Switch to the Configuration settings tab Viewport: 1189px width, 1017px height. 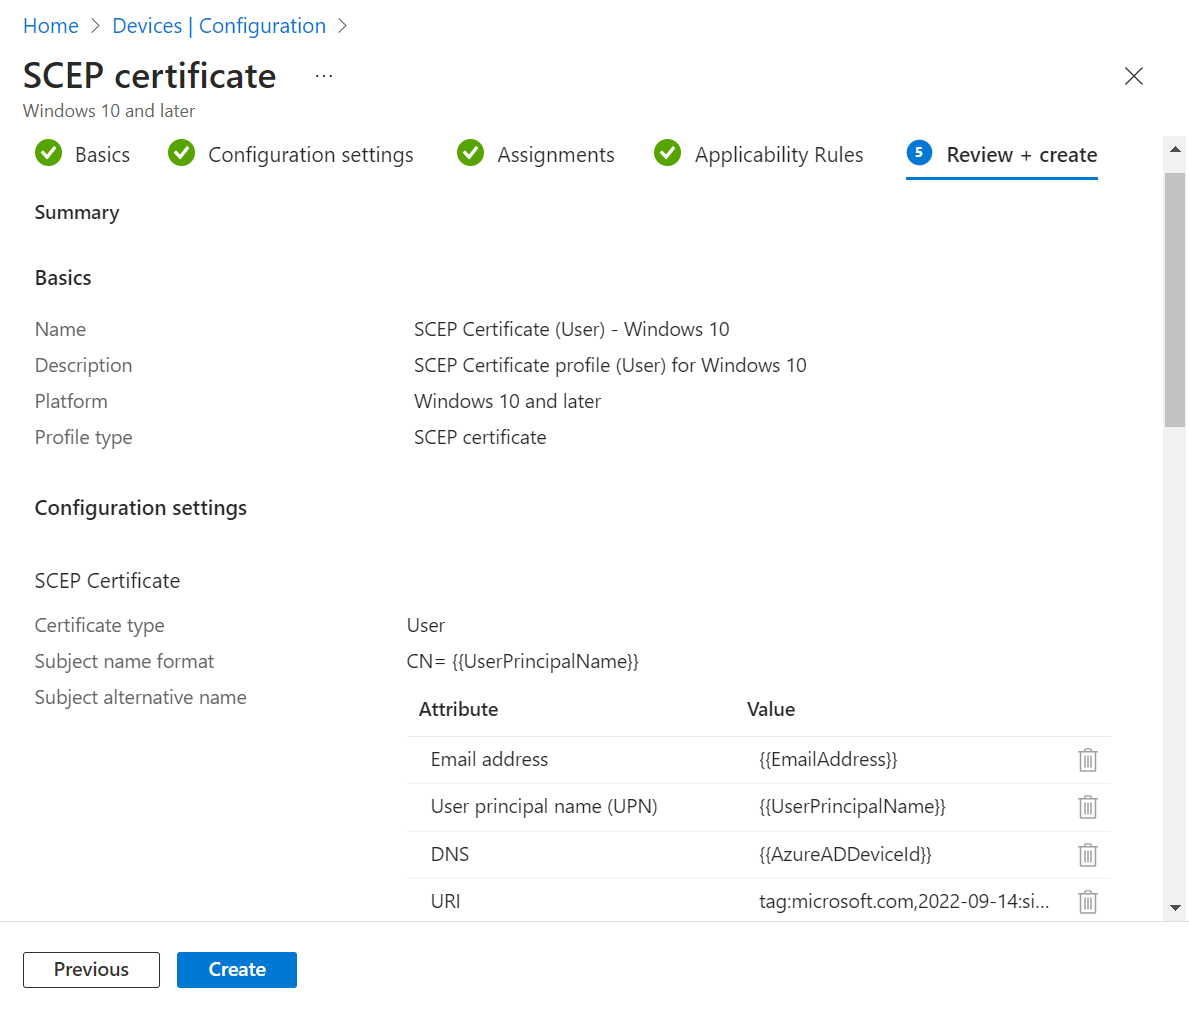click(290, 154)
